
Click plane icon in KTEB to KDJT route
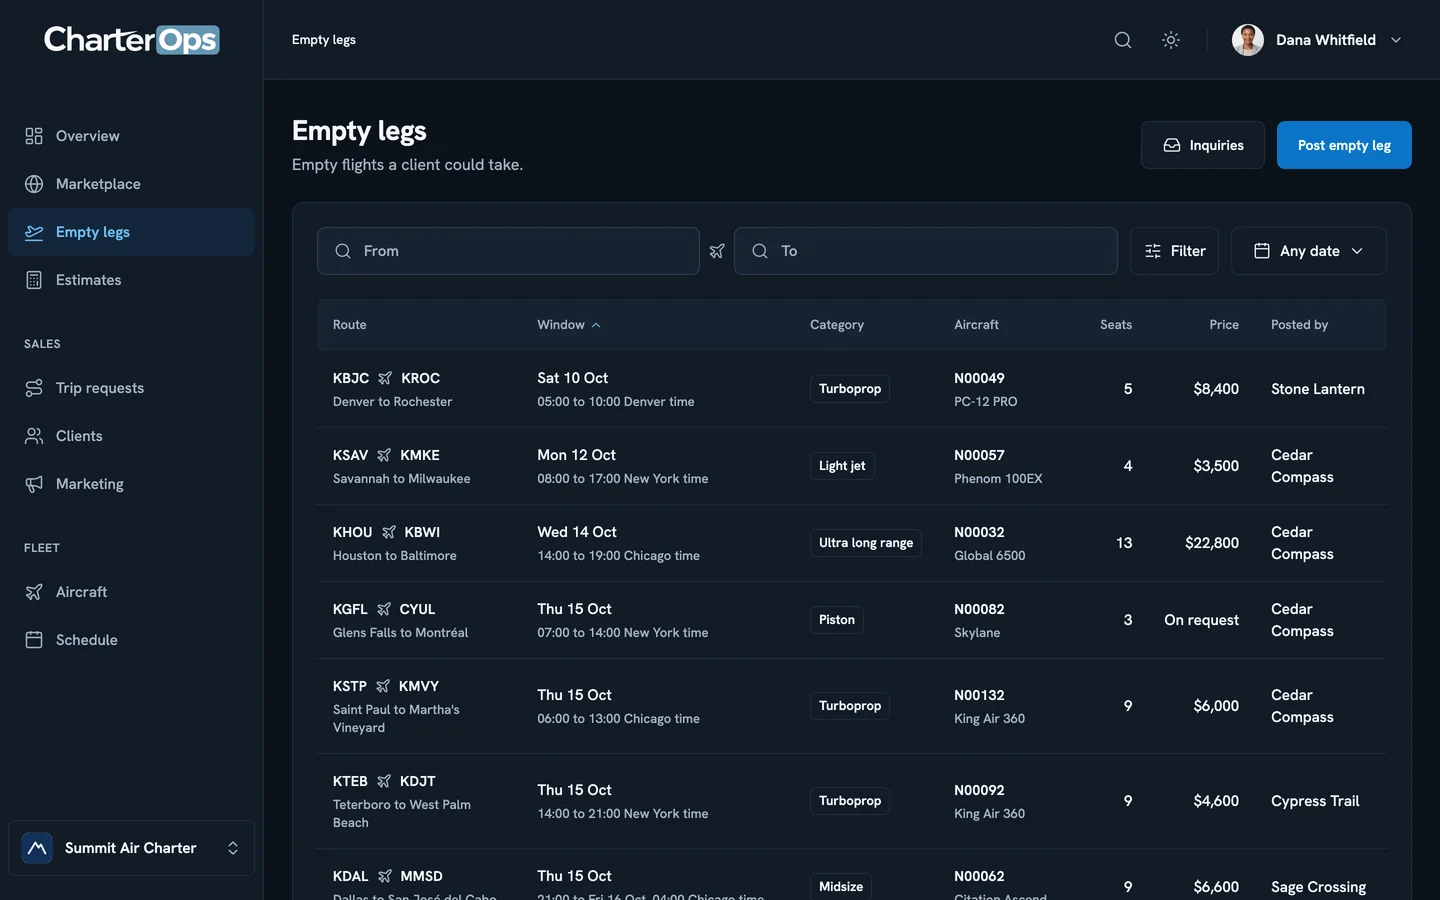coord(383,781)
